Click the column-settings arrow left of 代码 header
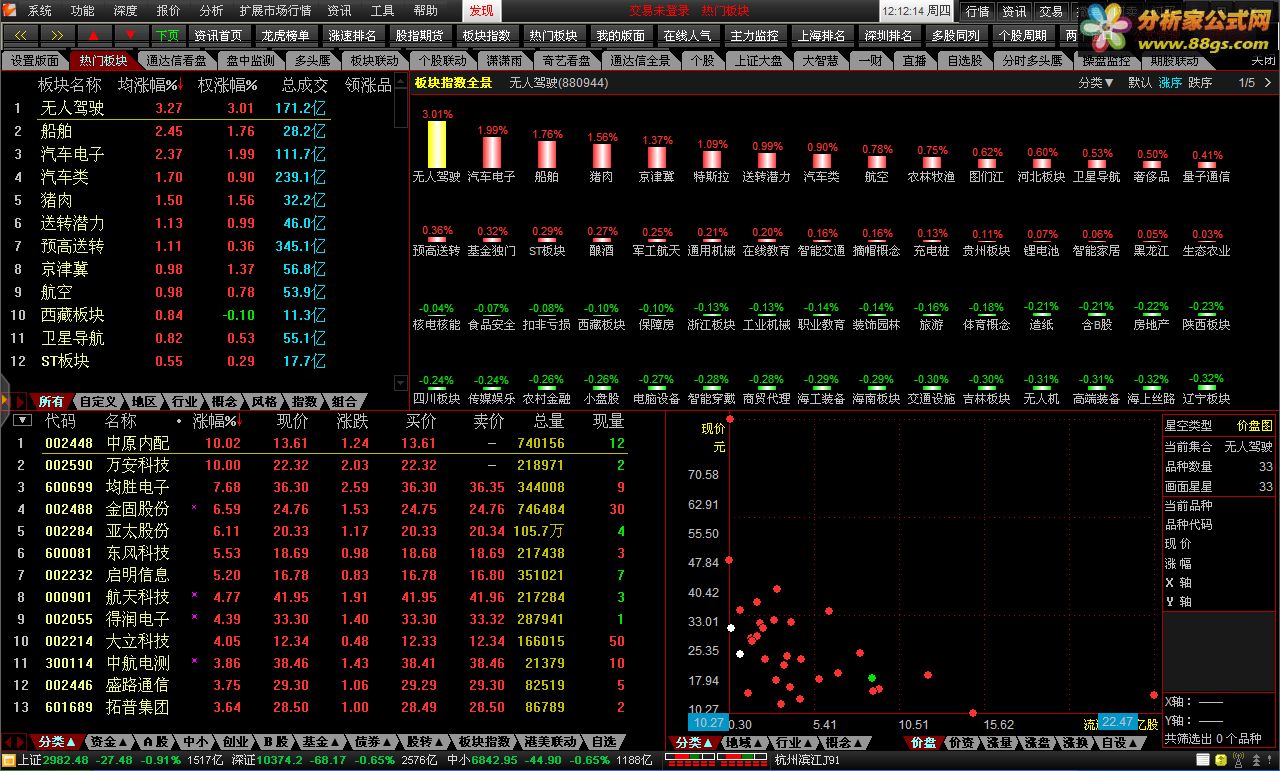 coord(22,421)
